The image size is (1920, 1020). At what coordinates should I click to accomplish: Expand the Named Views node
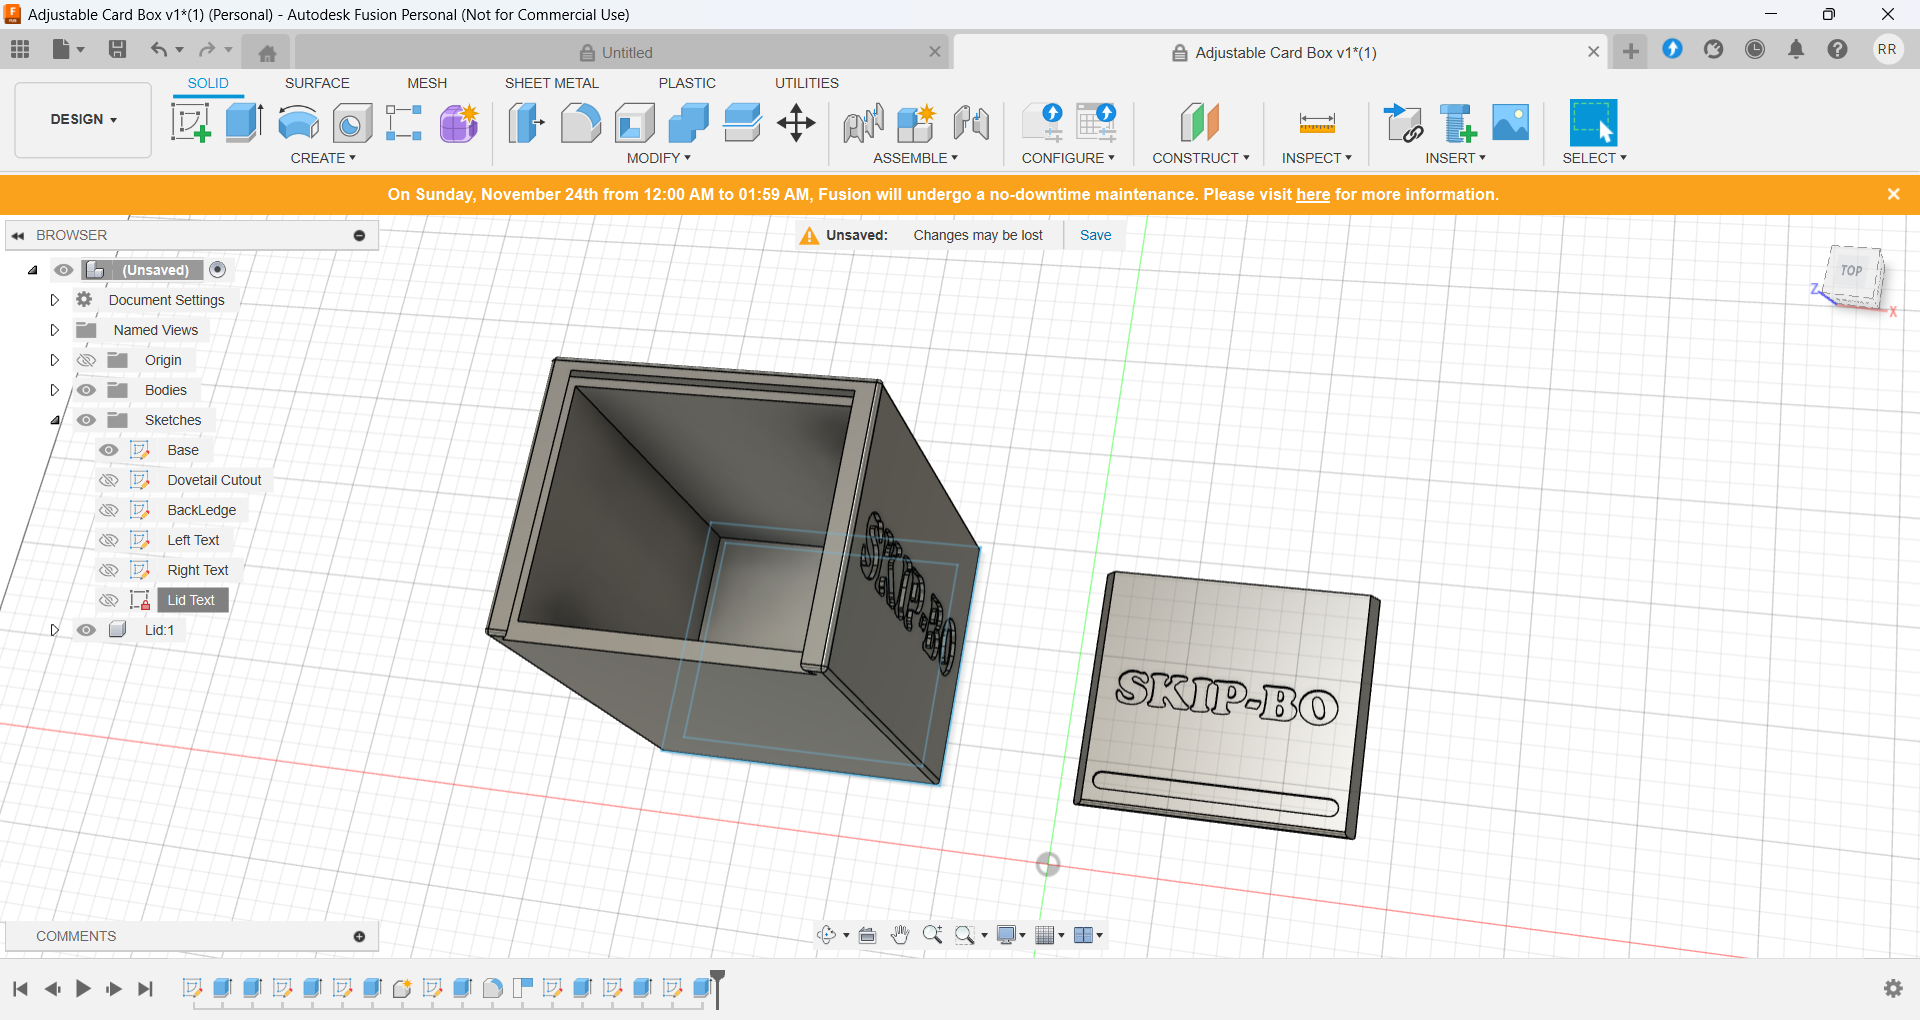pos(55,330)
